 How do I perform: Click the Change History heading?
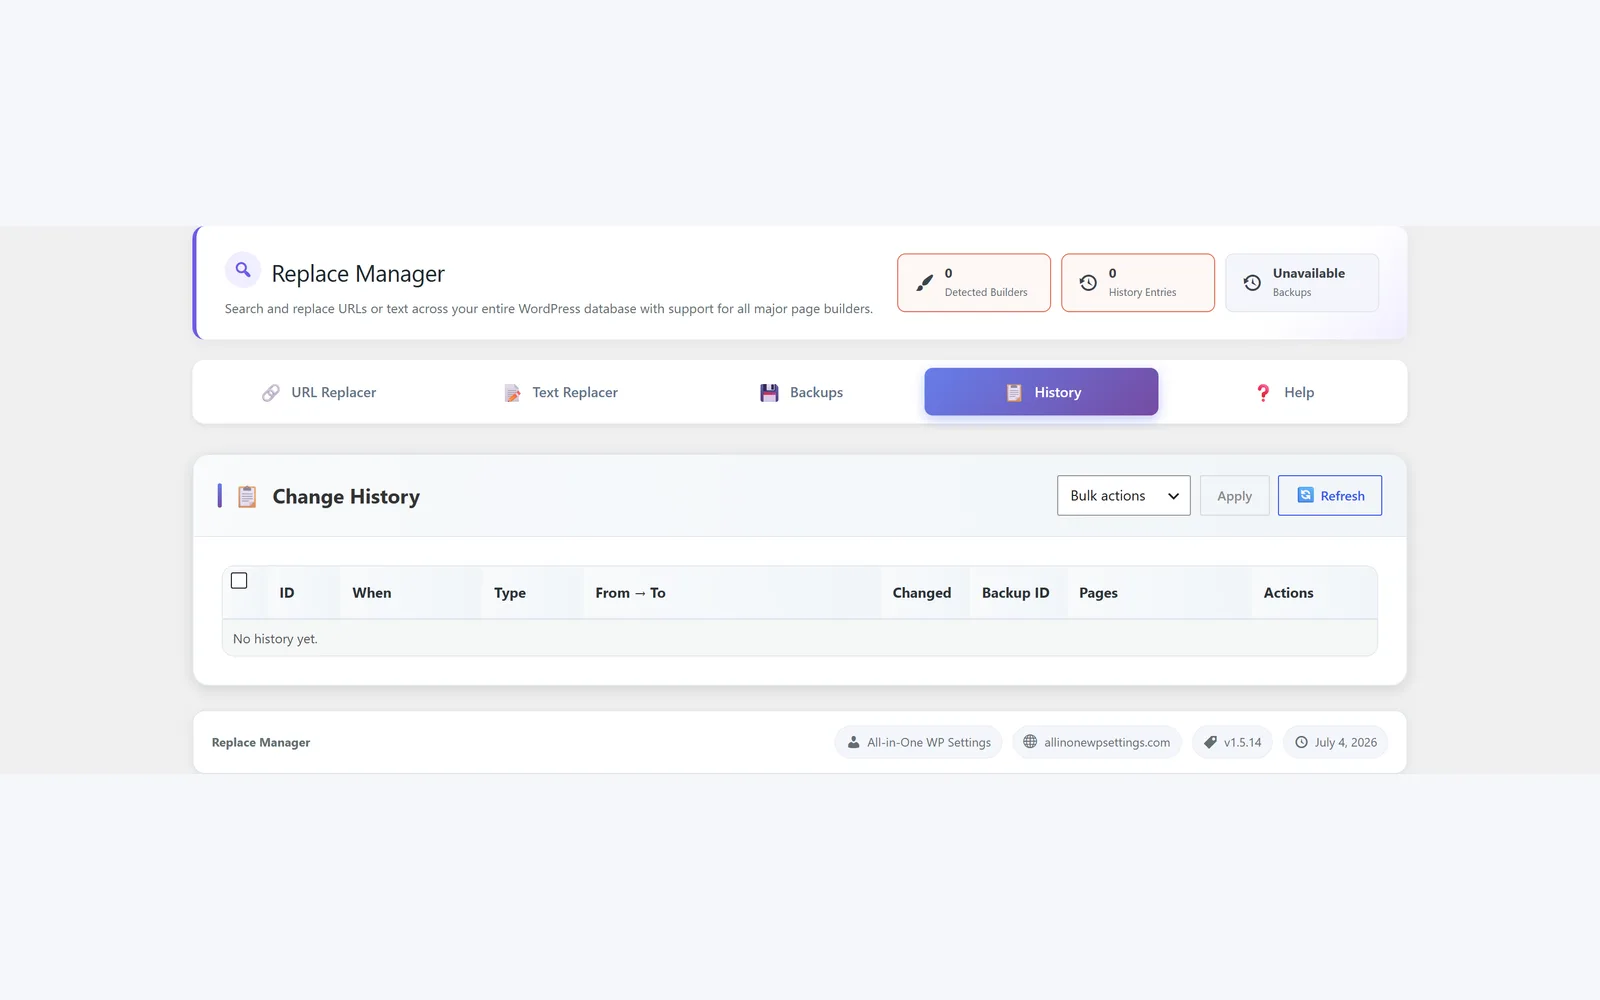[x=346, y=497]
